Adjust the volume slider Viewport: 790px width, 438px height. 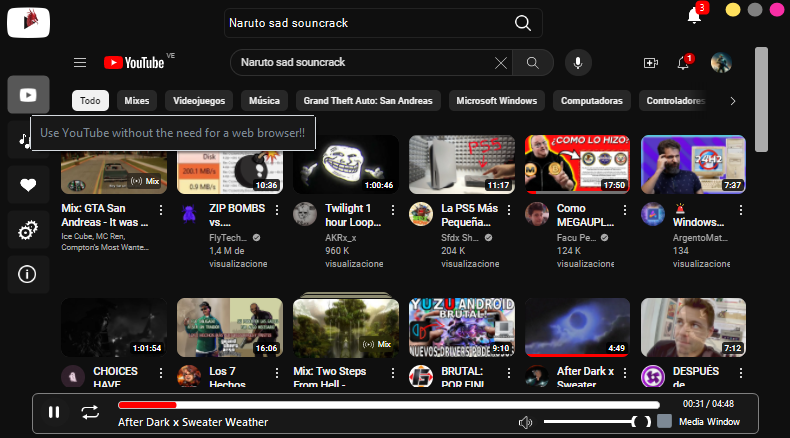[597, 421]
